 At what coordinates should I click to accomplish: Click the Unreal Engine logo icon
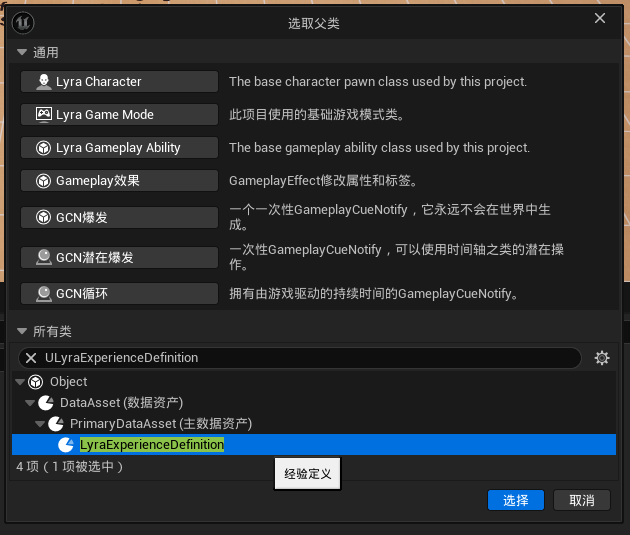tap(23, 23)
